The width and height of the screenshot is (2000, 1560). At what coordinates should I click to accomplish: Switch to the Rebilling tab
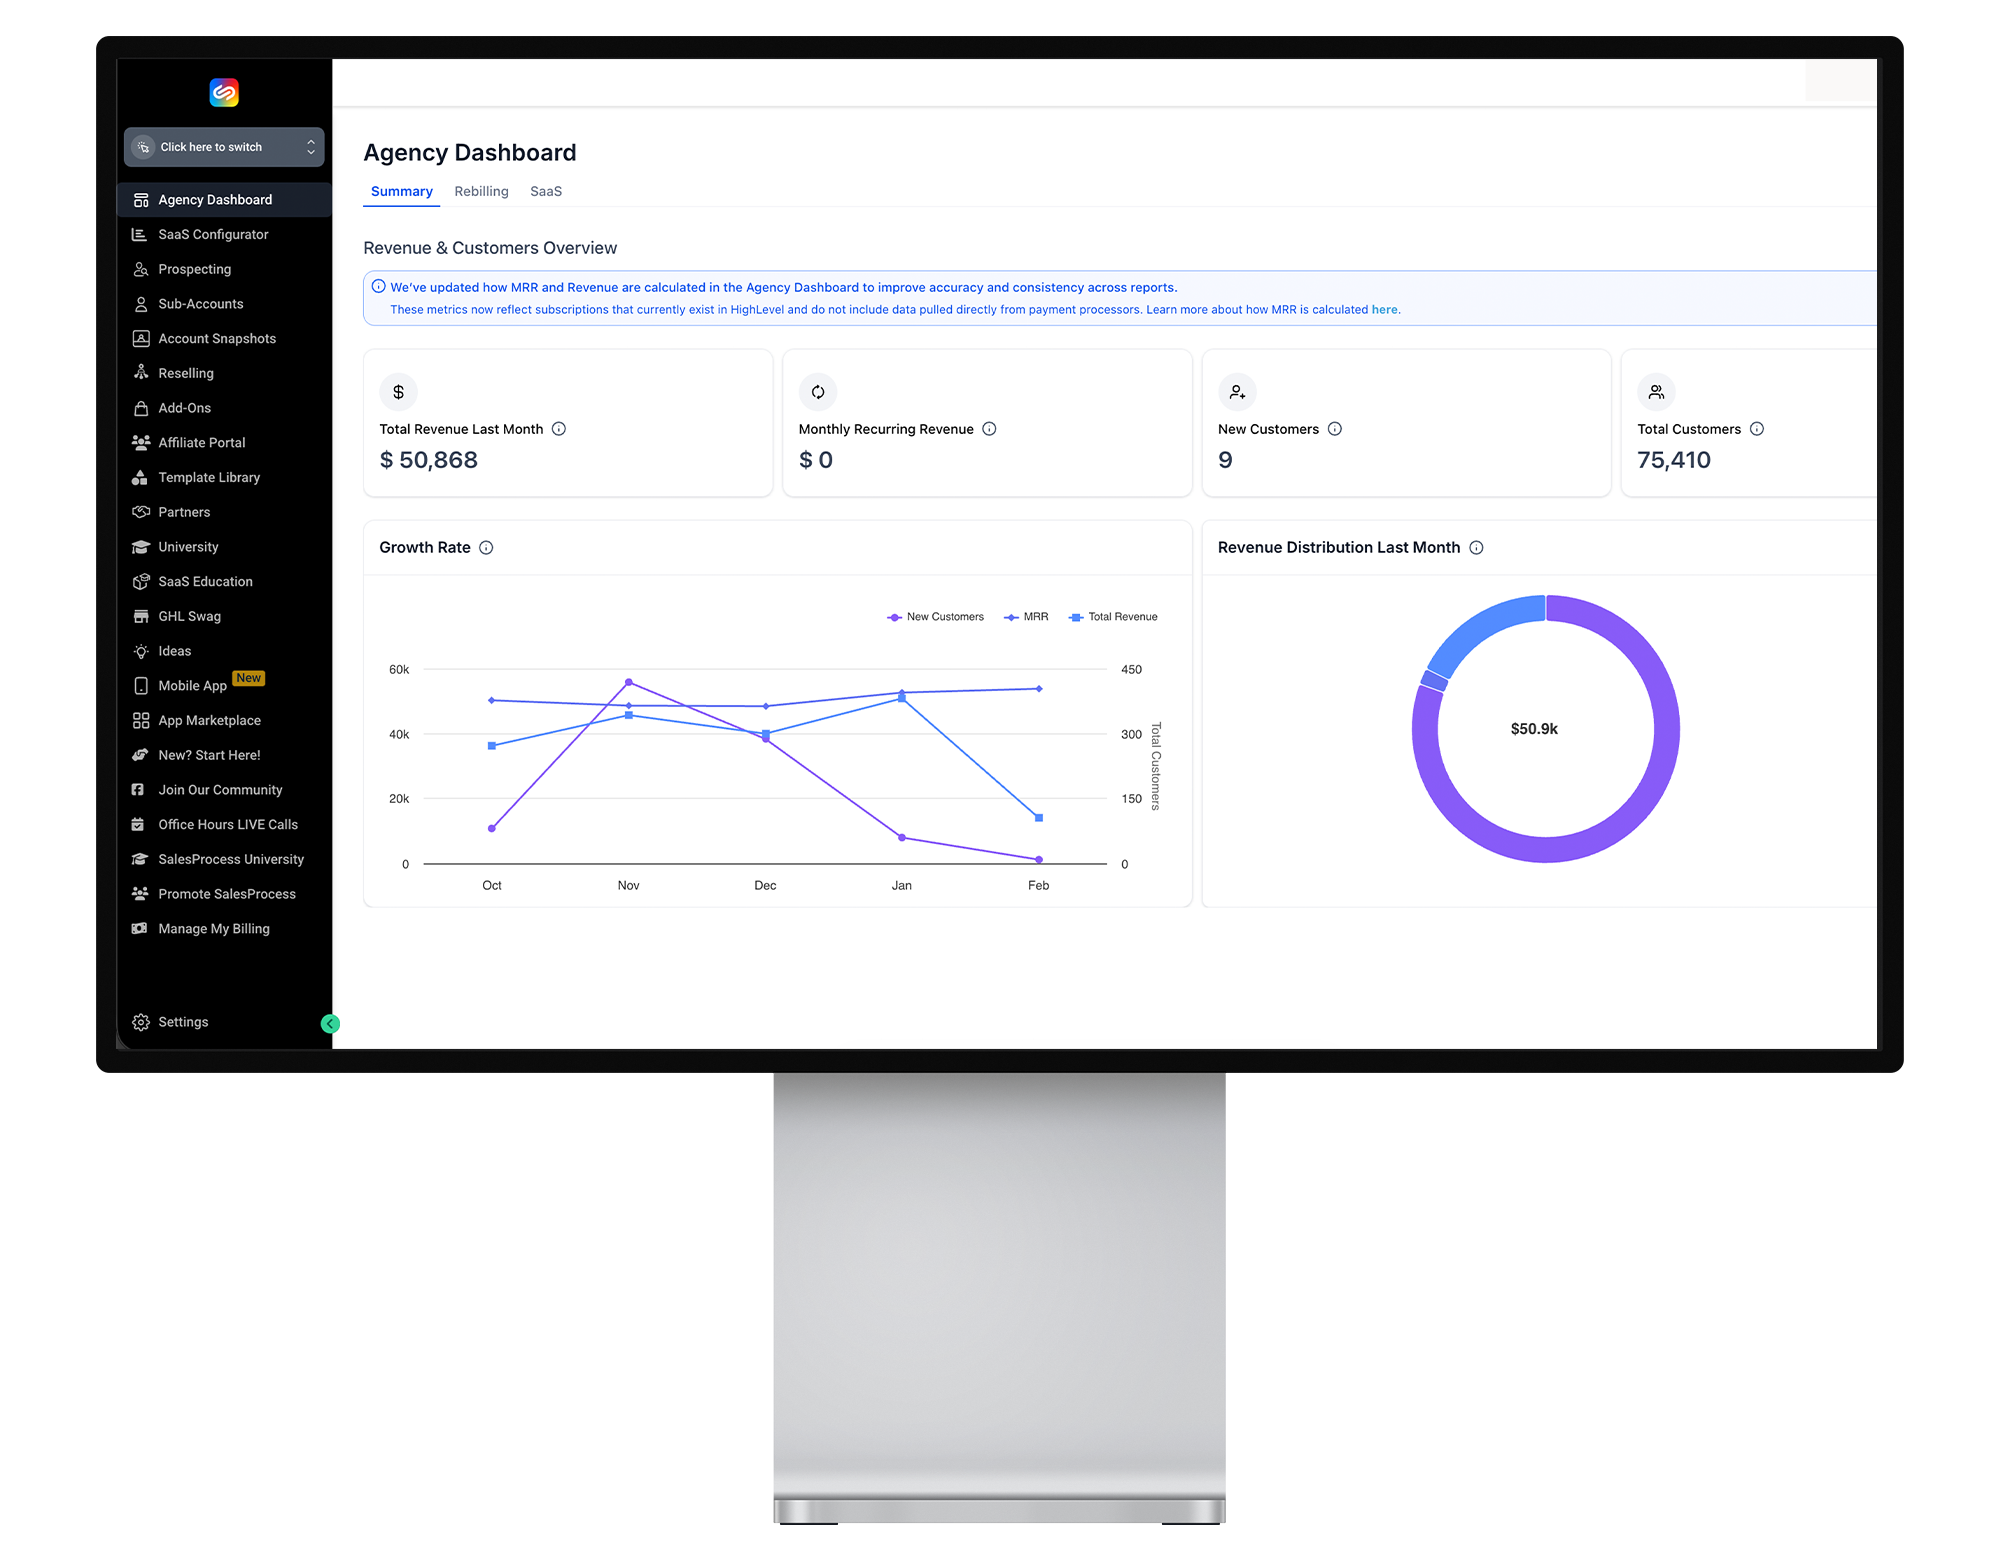click(x=481, y=191)
